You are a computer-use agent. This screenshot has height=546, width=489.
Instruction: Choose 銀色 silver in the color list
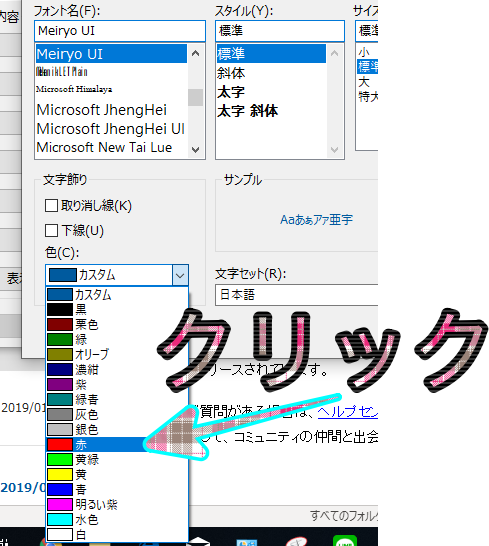tap(117, 429)
